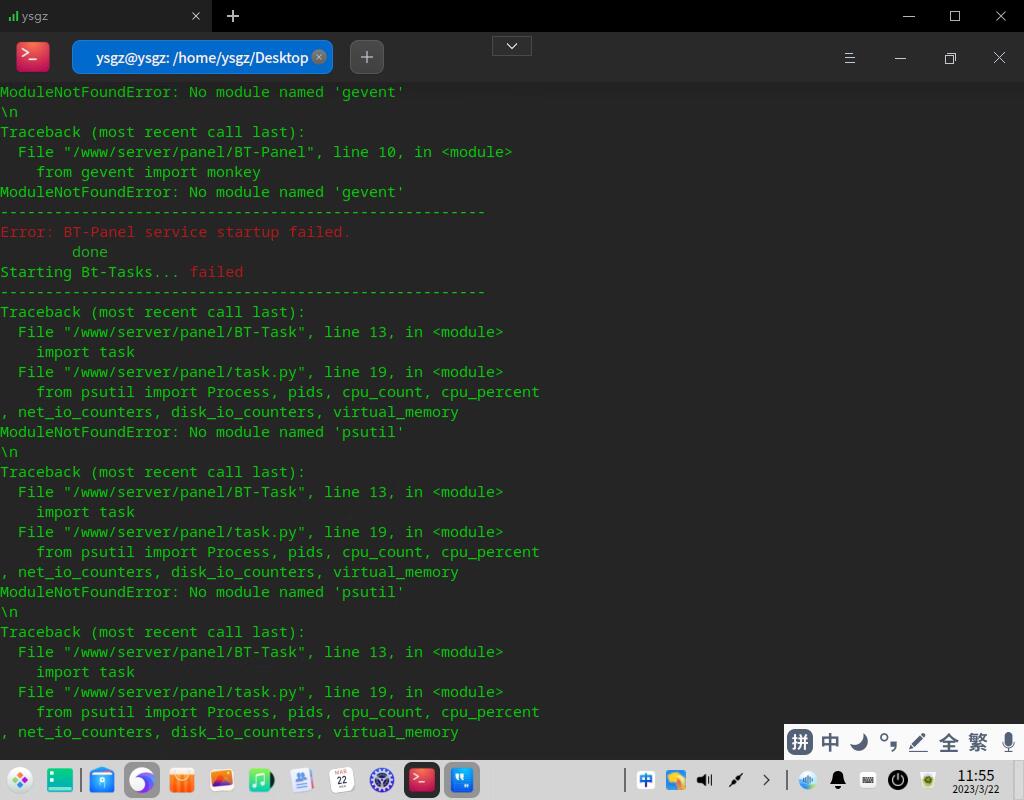This screenshot has width=1024, height=800.
Task: Add a new terminal tab workspace
Action: [x=367, y=57]
